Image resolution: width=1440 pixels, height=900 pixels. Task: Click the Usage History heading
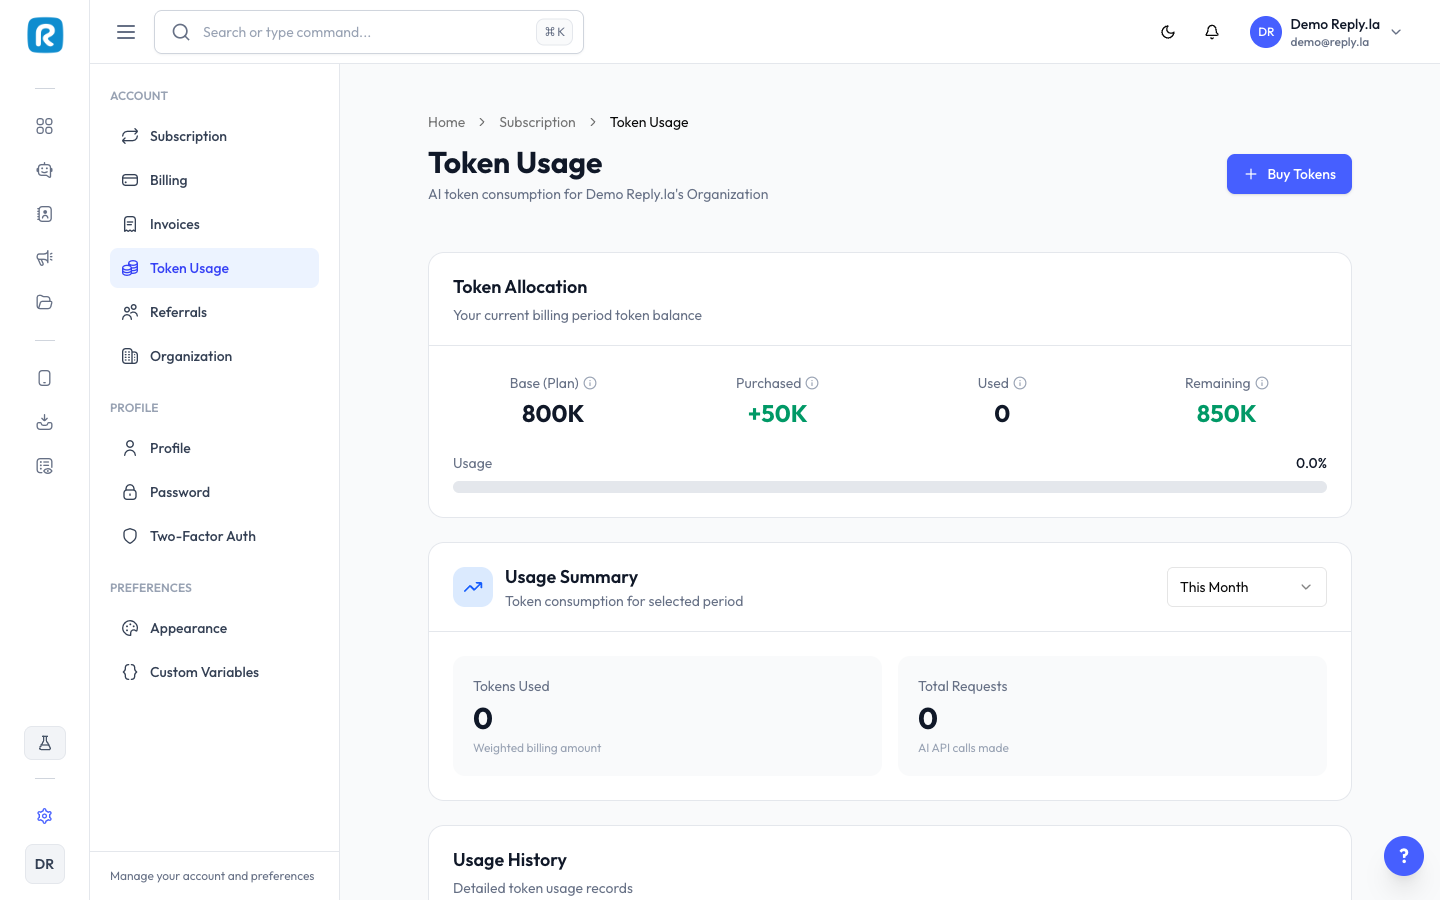click(x=510, y=860)
